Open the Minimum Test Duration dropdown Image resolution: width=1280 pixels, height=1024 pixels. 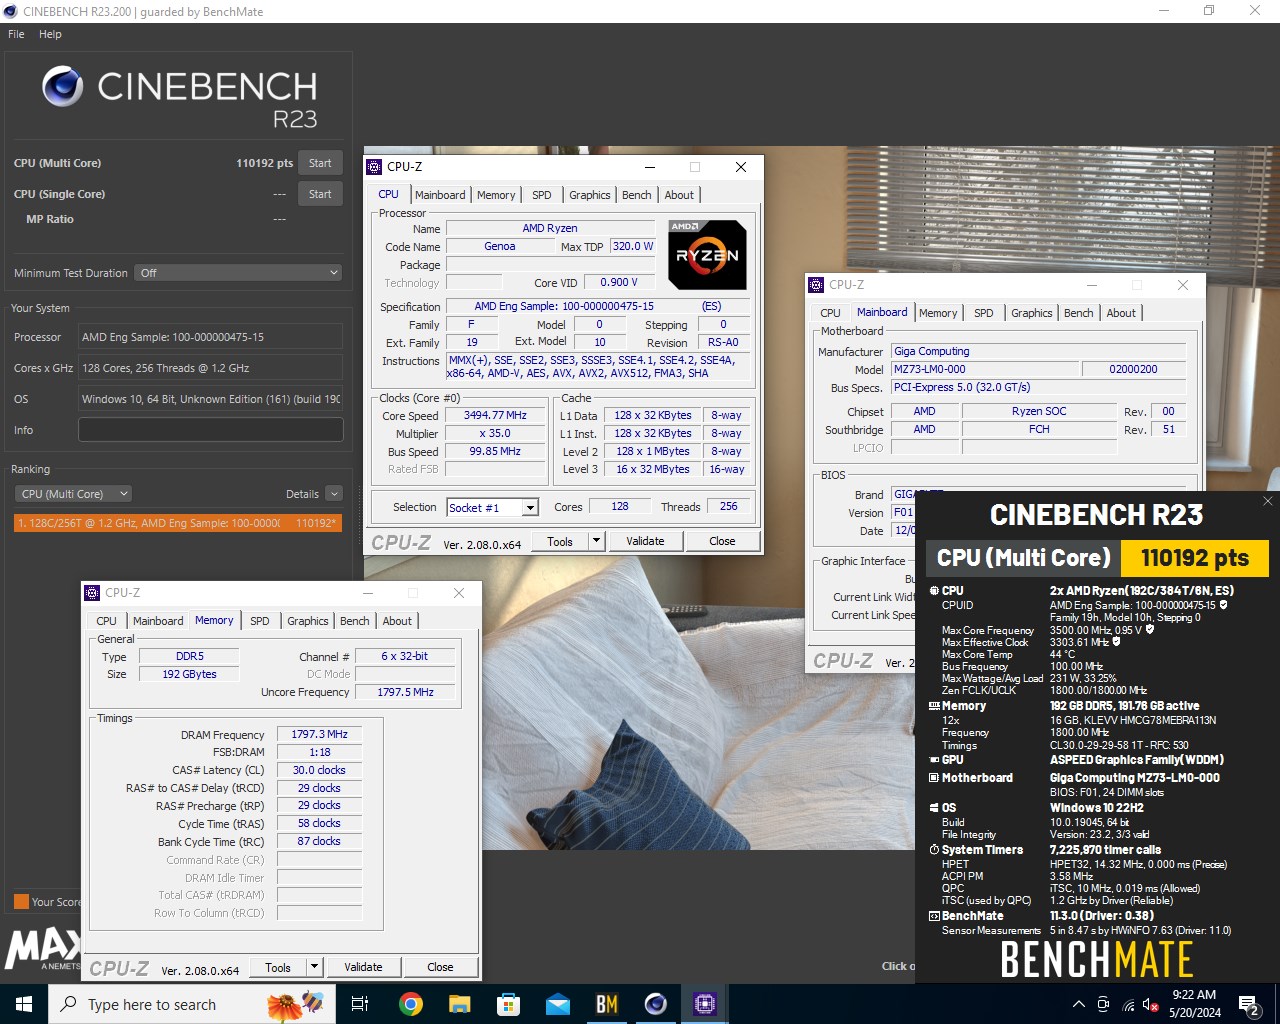238,273
